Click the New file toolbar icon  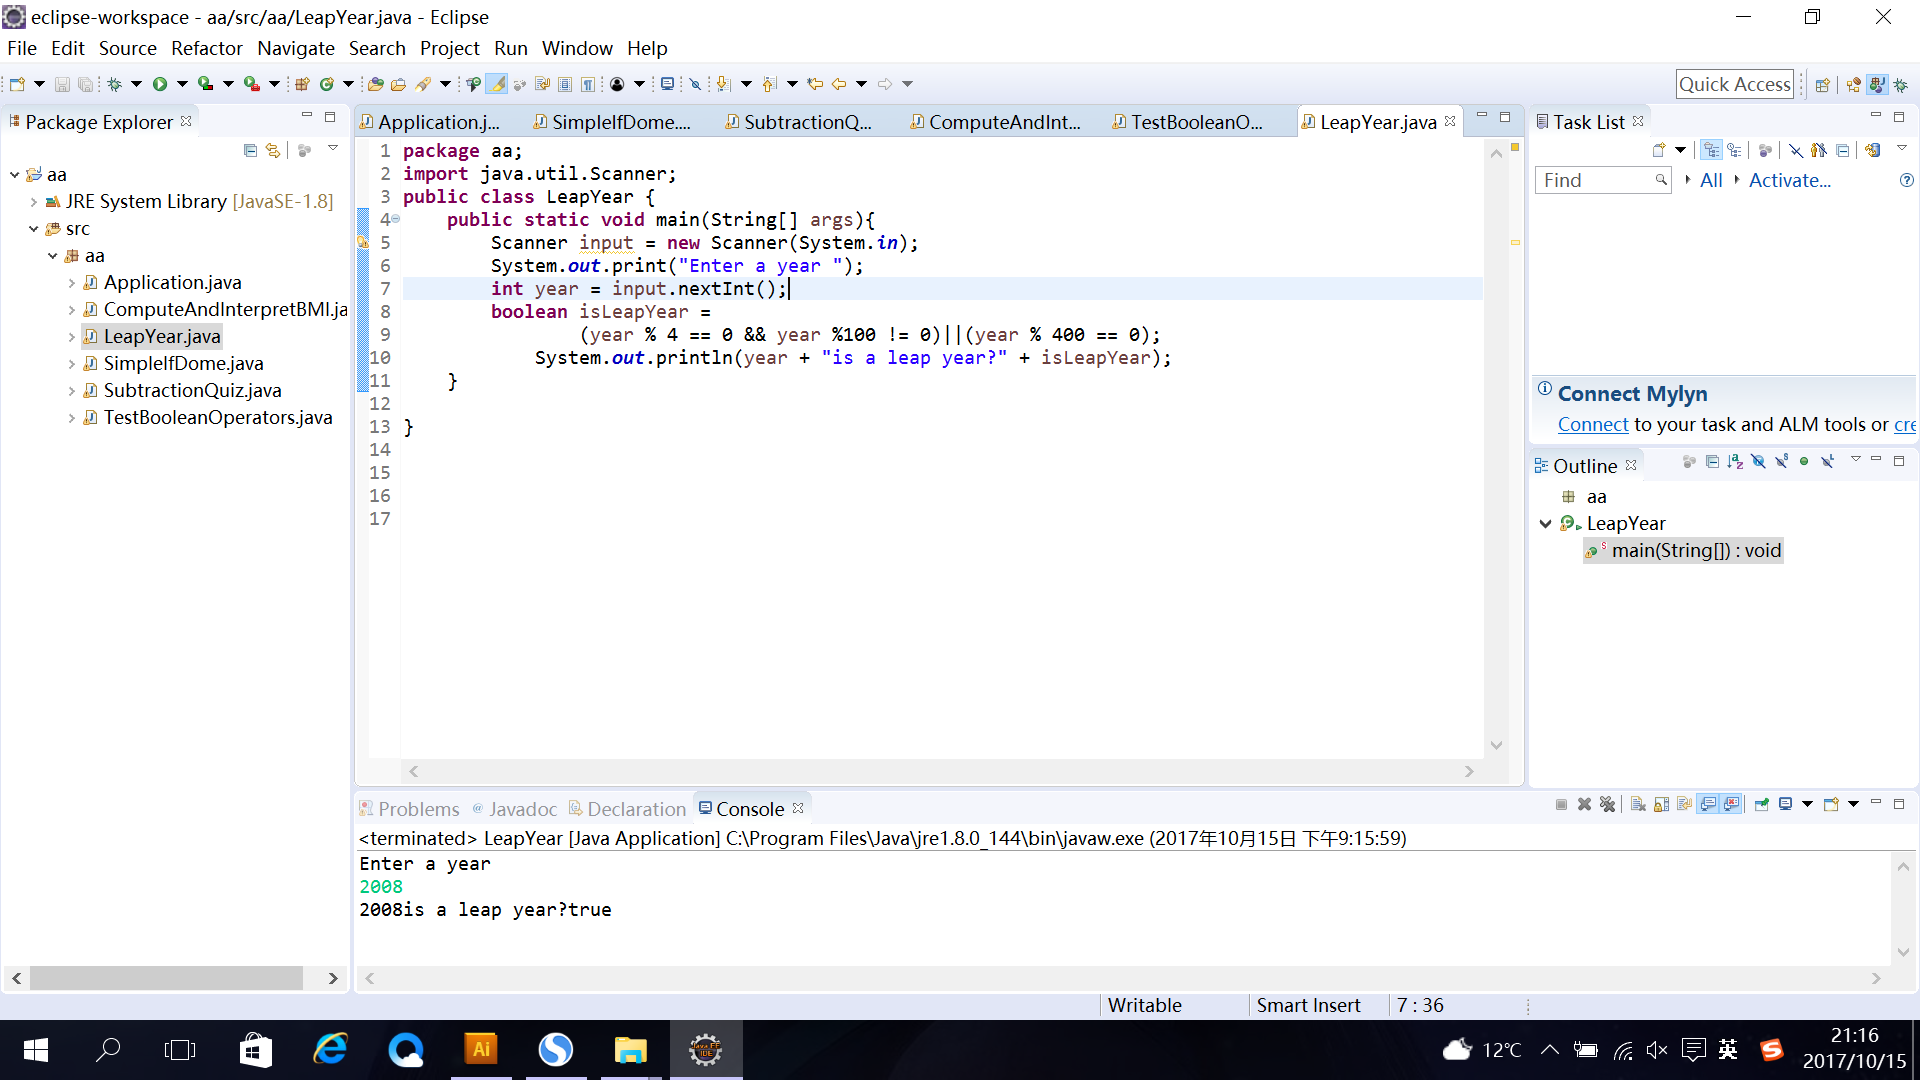point(17,84)
